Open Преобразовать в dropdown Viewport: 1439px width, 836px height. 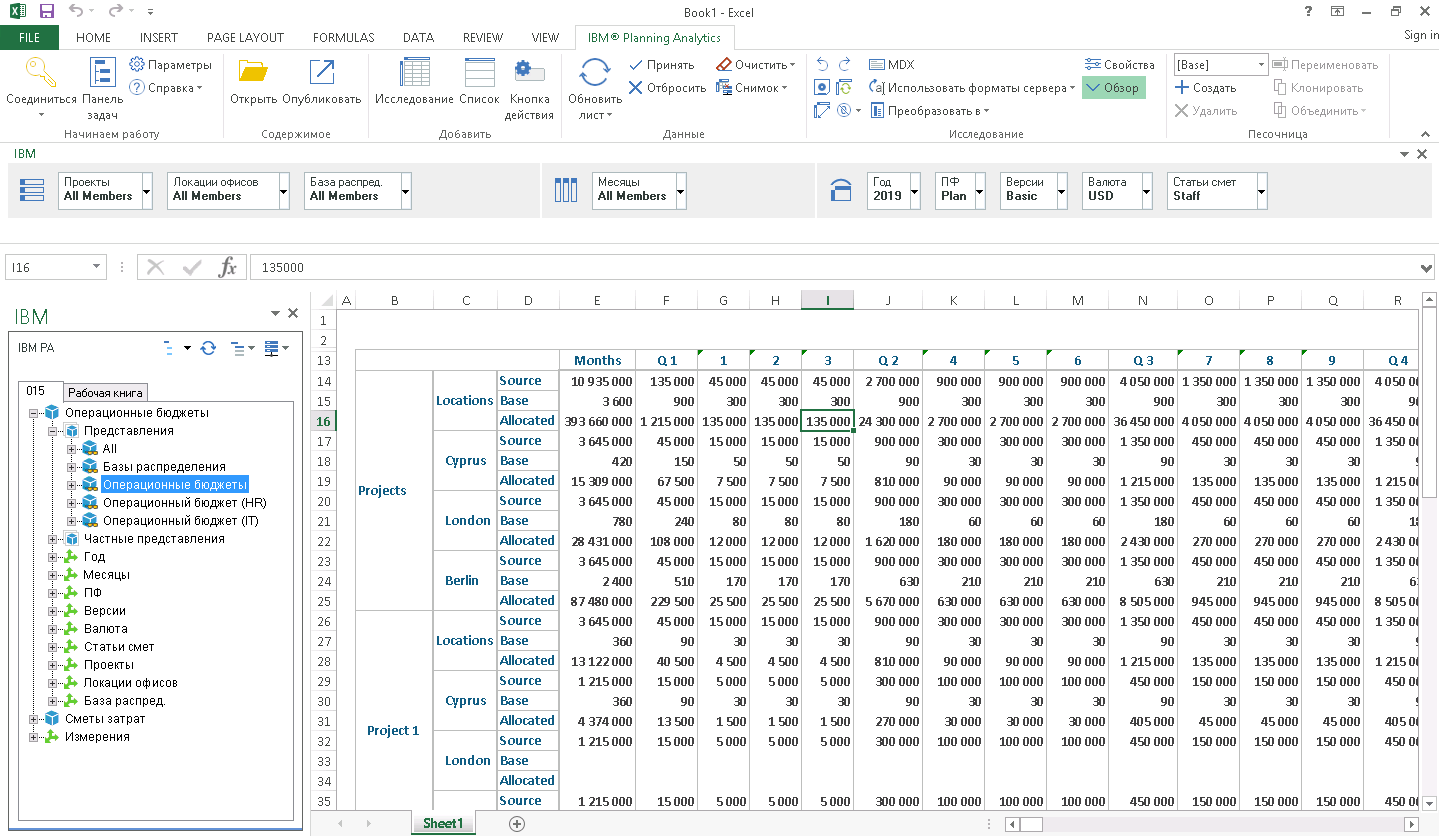coord(929,111)
